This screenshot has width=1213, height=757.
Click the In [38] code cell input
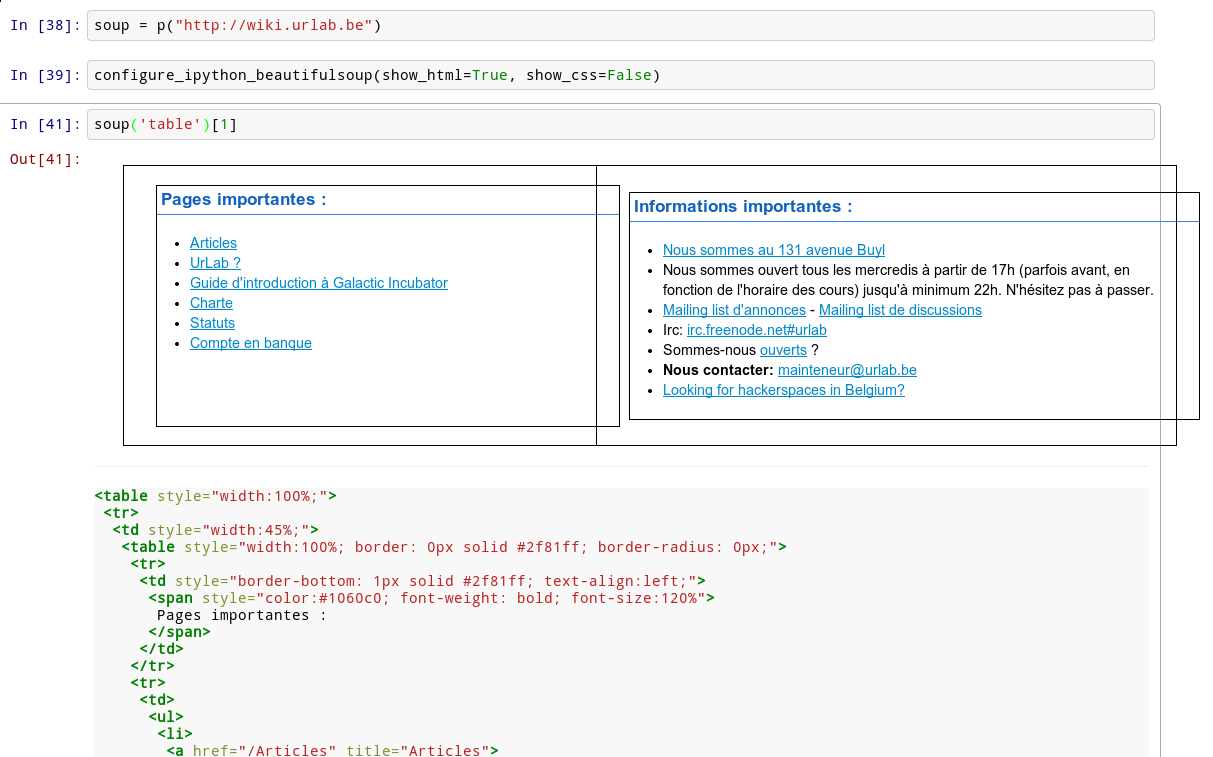click(x=621, y=25)
